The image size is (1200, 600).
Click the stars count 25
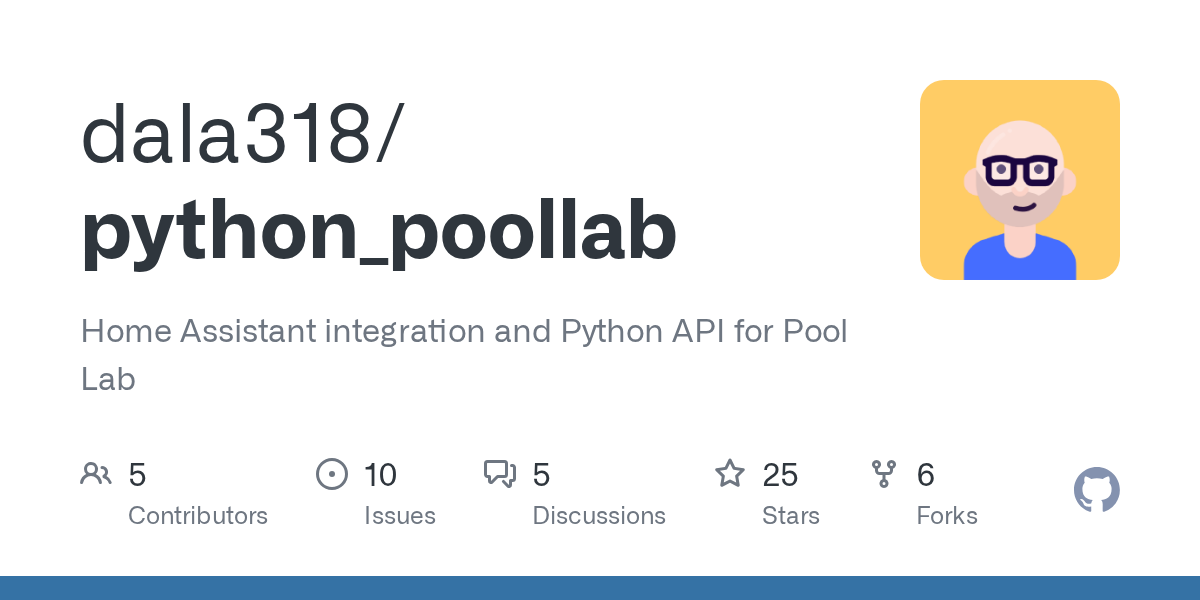(780, 475)
